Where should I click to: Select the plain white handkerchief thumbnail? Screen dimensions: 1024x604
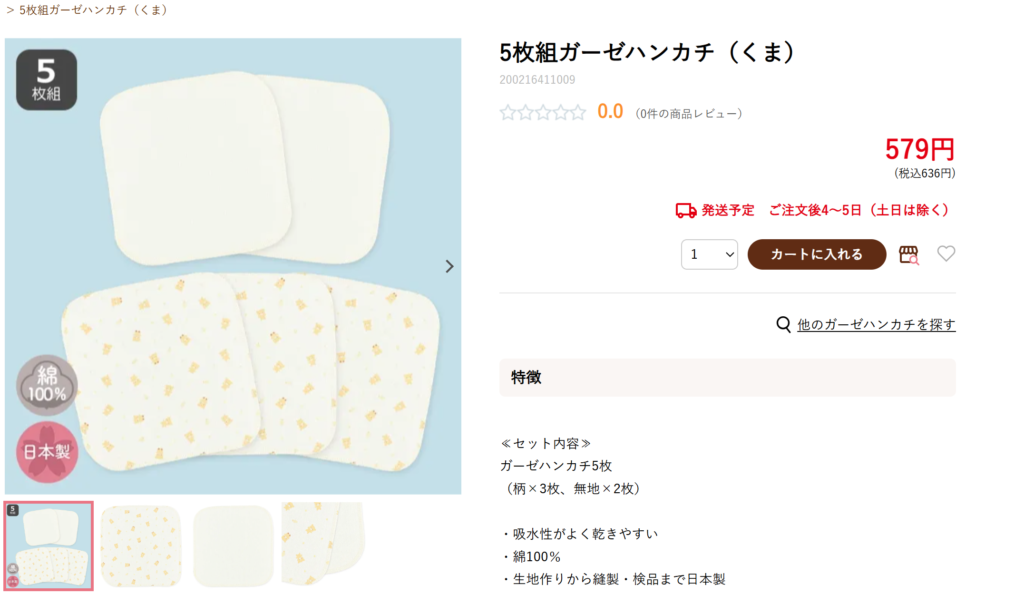(x=232, y=545)
